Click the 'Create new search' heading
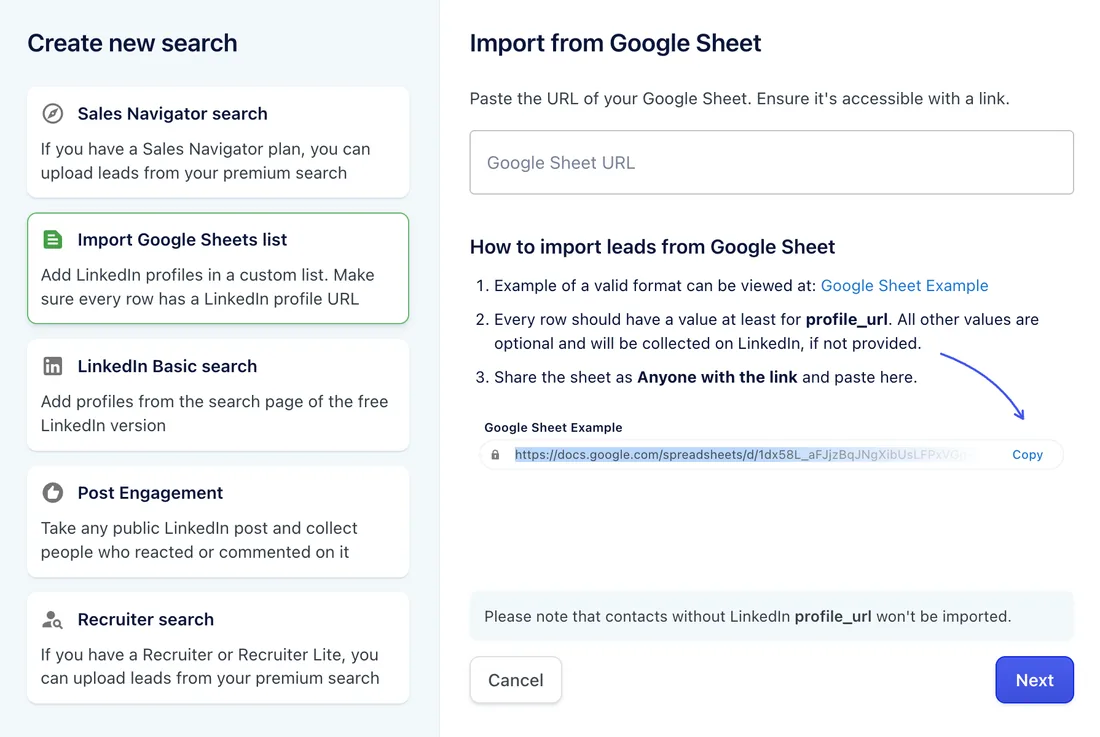The height and width of the screenshot is (737, 1100). tap(133, 43)
